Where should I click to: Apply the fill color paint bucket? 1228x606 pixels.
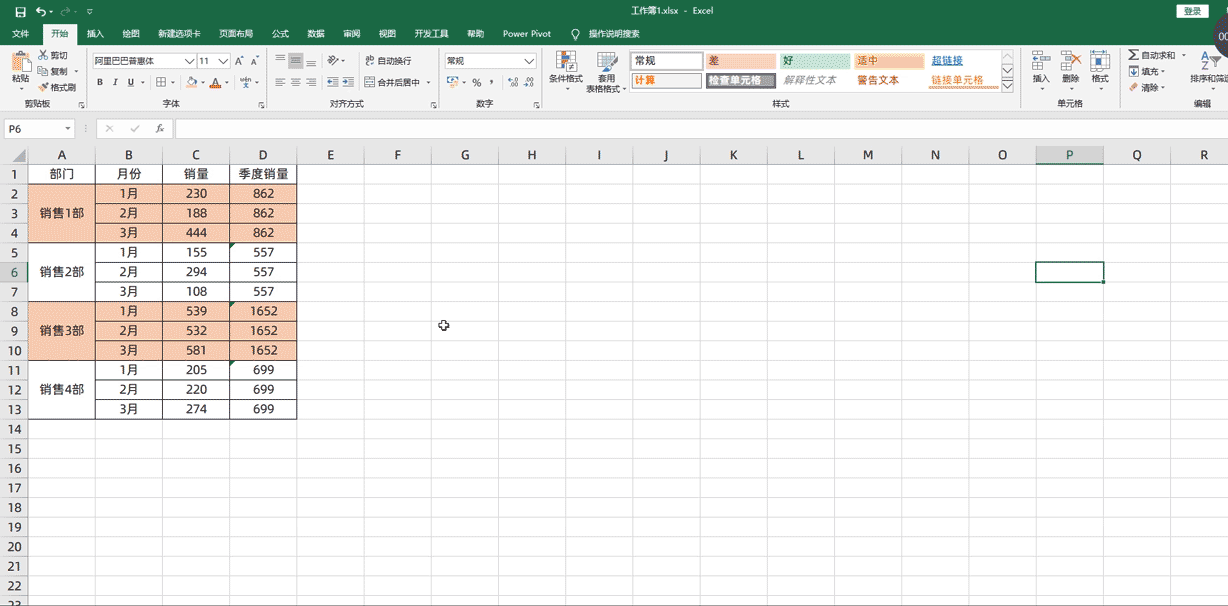[x=192, y=82]
